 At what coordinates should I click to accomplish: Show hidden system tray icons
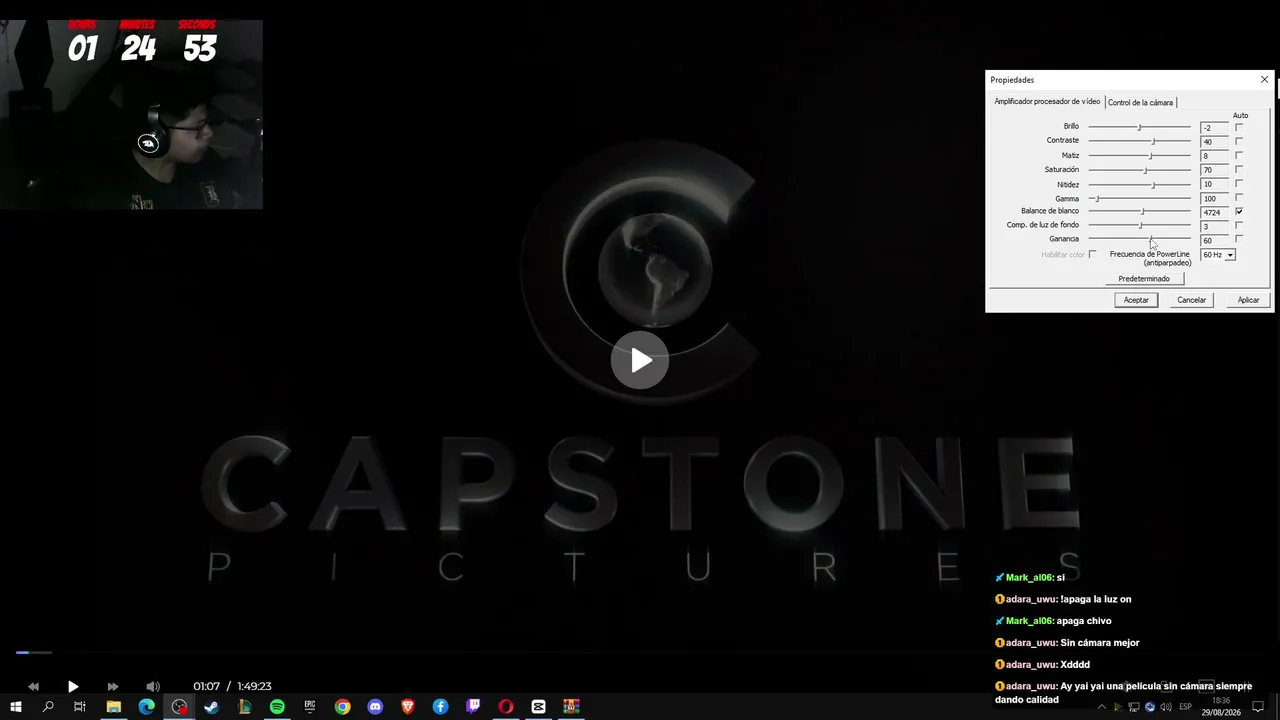(x=1102, y=707)
